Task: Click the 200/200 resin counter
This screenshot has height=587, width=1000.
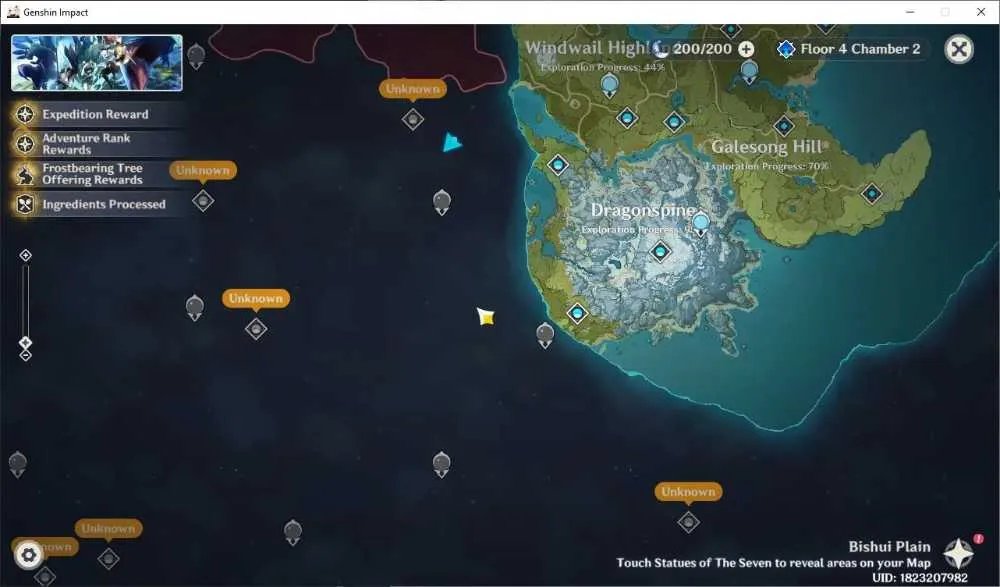Action: coord(702,49)
